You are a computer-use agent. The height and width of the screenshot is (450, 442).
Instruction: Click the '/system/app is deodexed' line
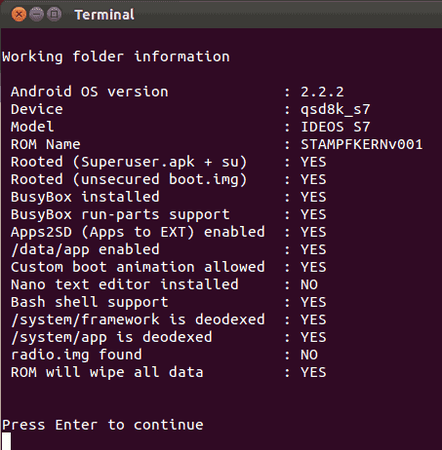pyautogui.click(x=168, y=338)
